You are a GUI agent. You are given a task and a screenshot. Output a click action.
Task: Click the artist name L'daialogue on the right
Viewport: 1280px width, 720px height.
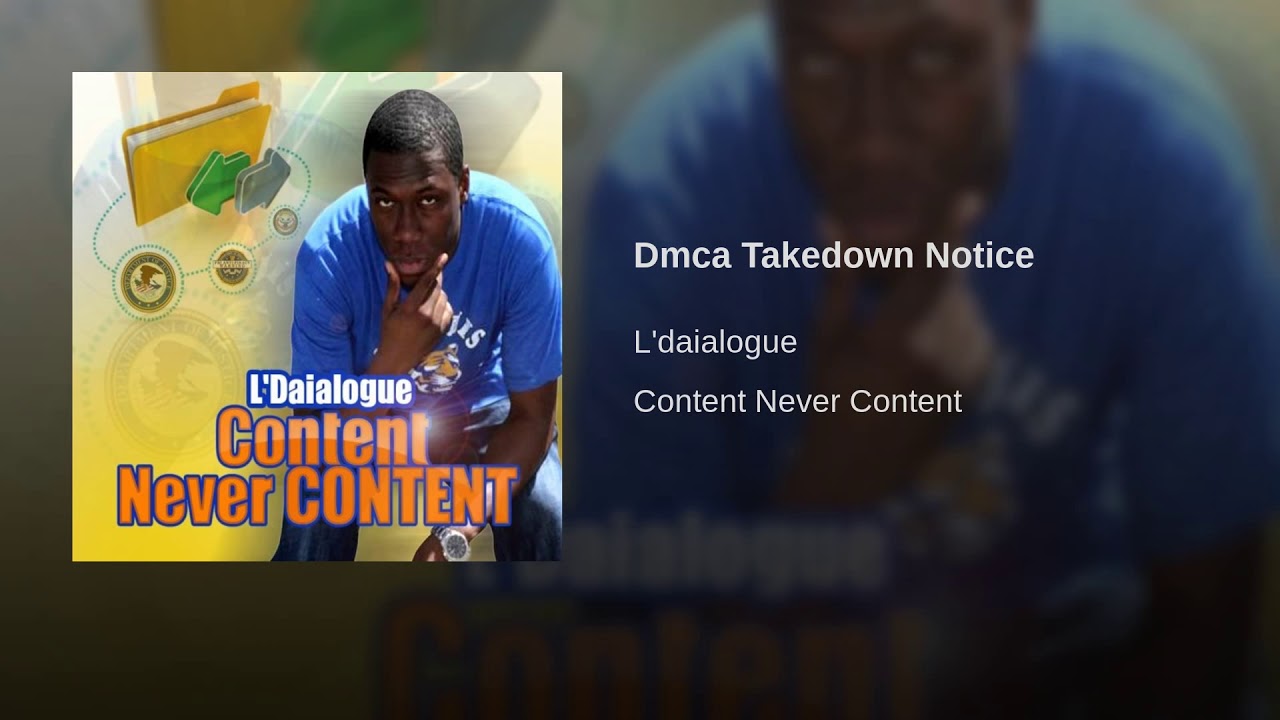[x=715, y=342]
